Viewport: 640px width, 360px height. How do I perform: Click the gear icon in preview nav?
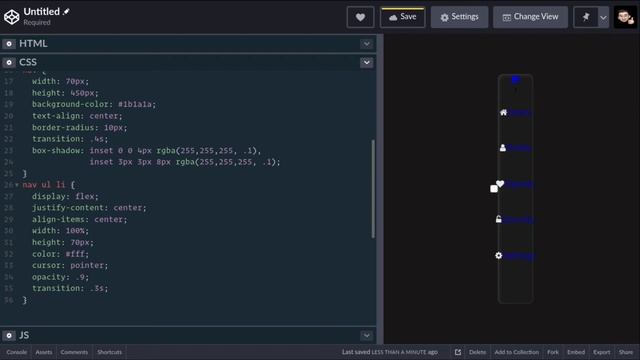pos(498,256)
